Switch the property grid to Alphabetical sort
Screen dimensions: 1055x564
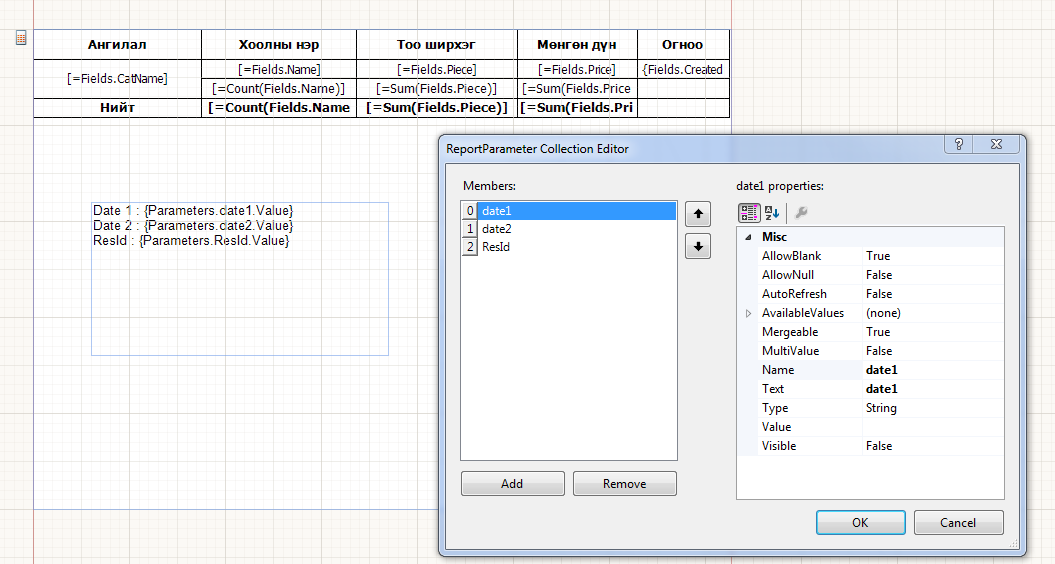772,212
